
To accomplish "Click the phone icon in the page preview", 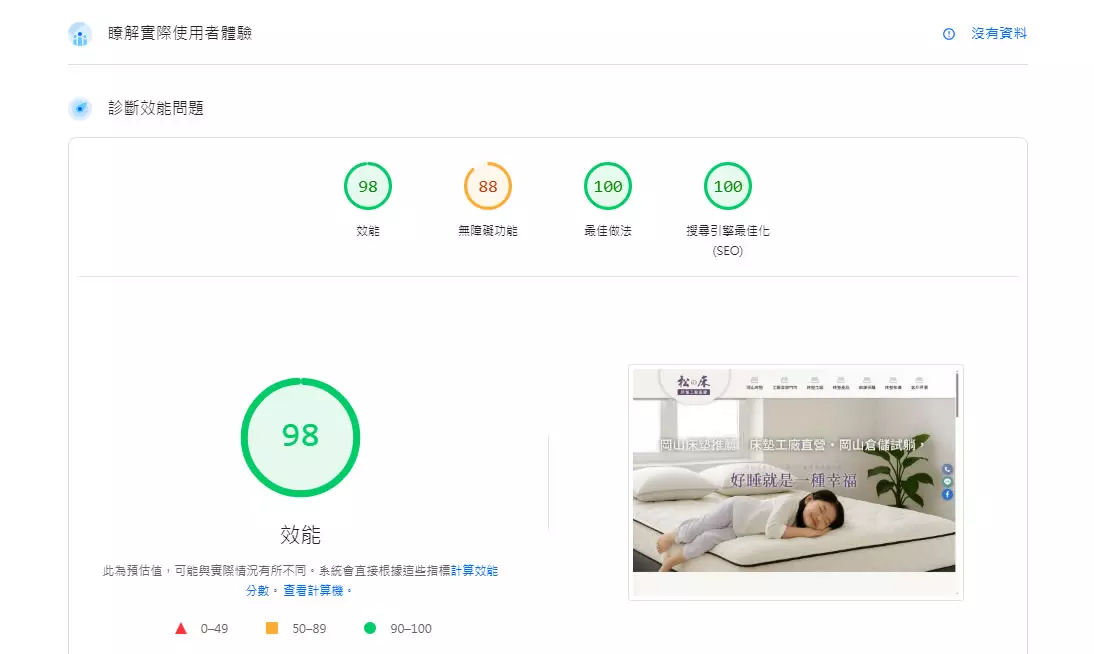I will 947,469.
